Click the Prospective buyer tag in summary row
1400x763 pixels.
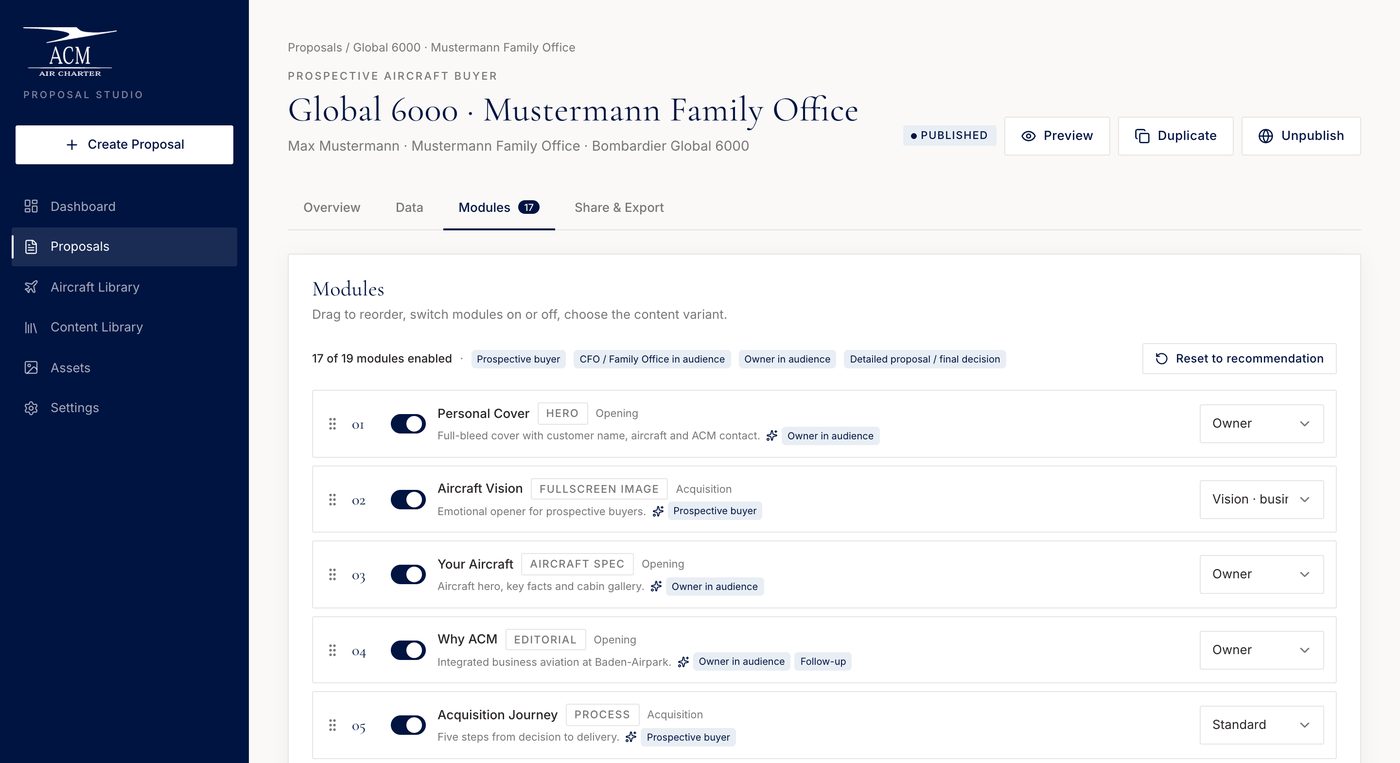tap(518, 359)
